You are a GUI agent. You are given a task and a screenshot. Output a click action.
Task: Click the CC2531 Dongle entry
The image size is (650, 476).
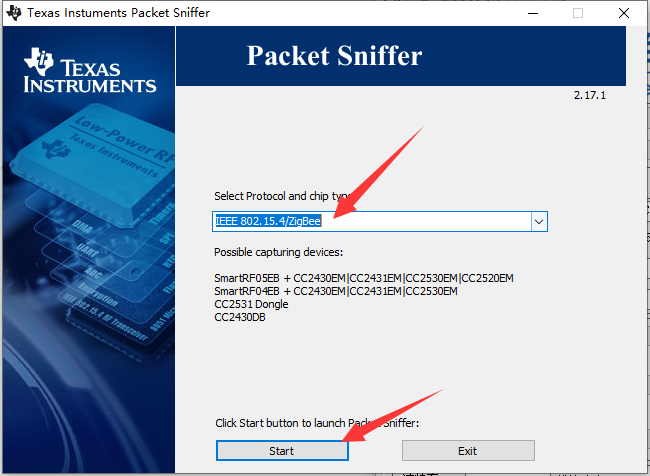point(250,304)
